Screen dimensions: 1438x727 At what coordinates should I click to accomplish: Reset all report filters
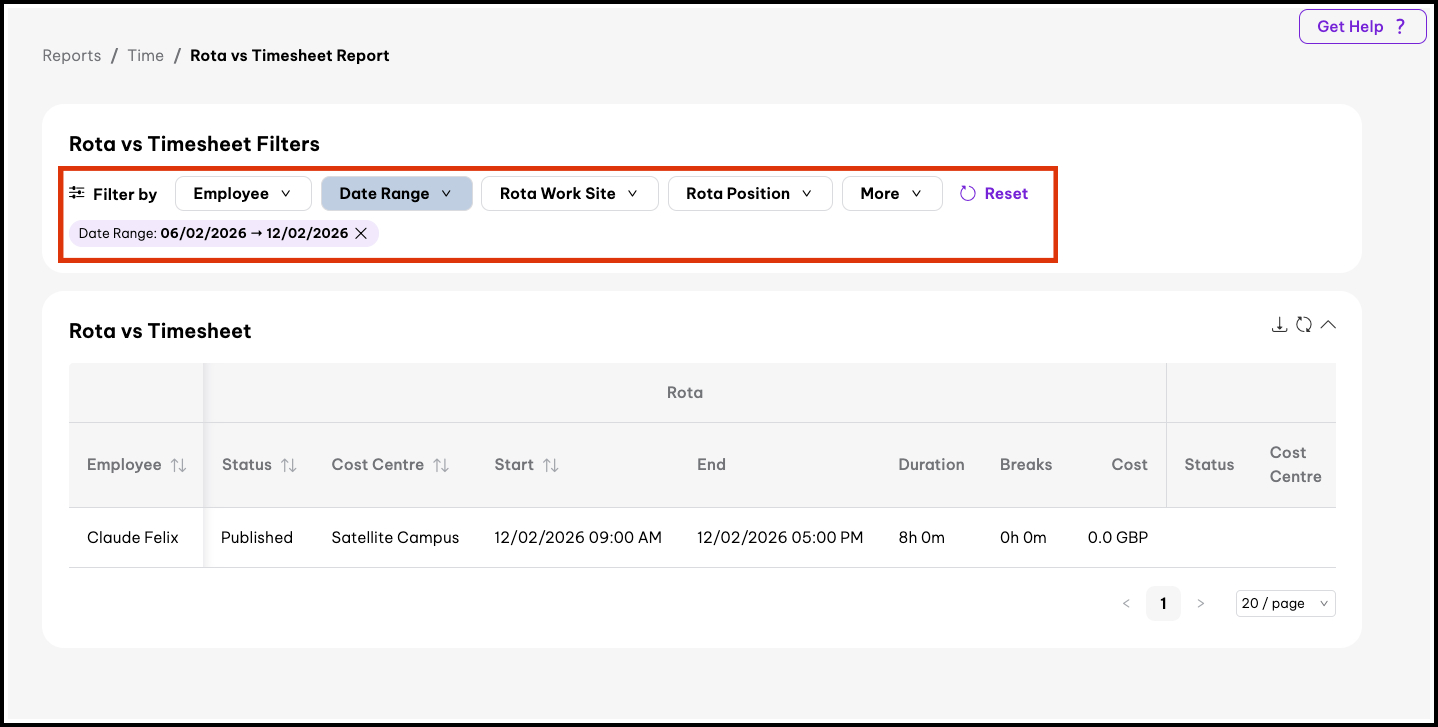point(994,194)
